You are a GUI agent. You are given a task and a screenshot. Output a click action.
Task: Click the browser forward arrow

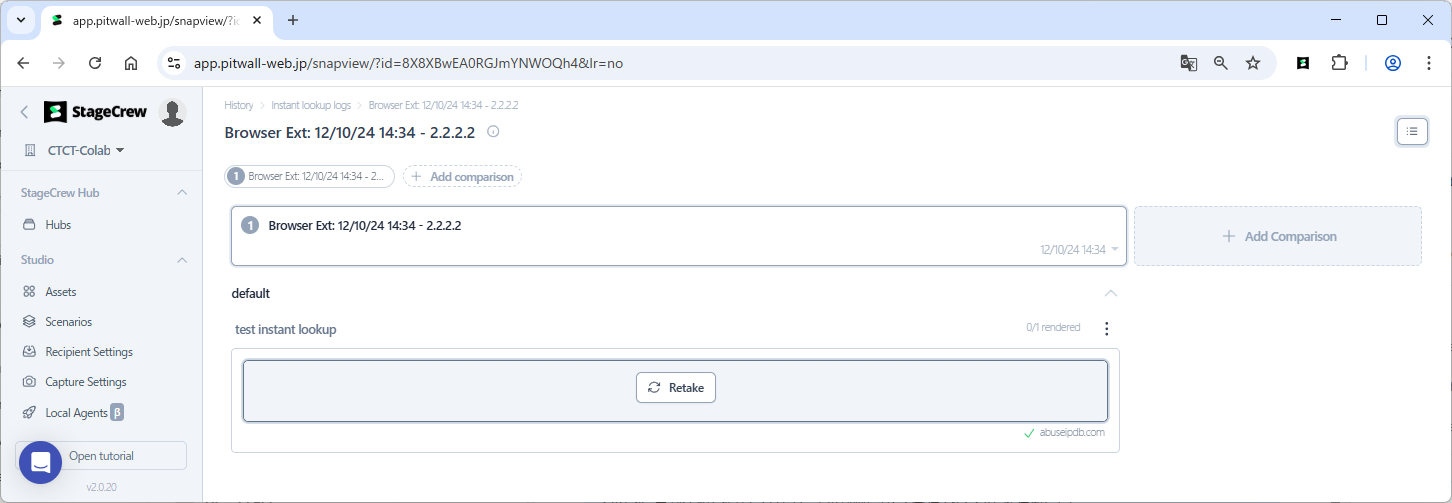tap(59, 63)
